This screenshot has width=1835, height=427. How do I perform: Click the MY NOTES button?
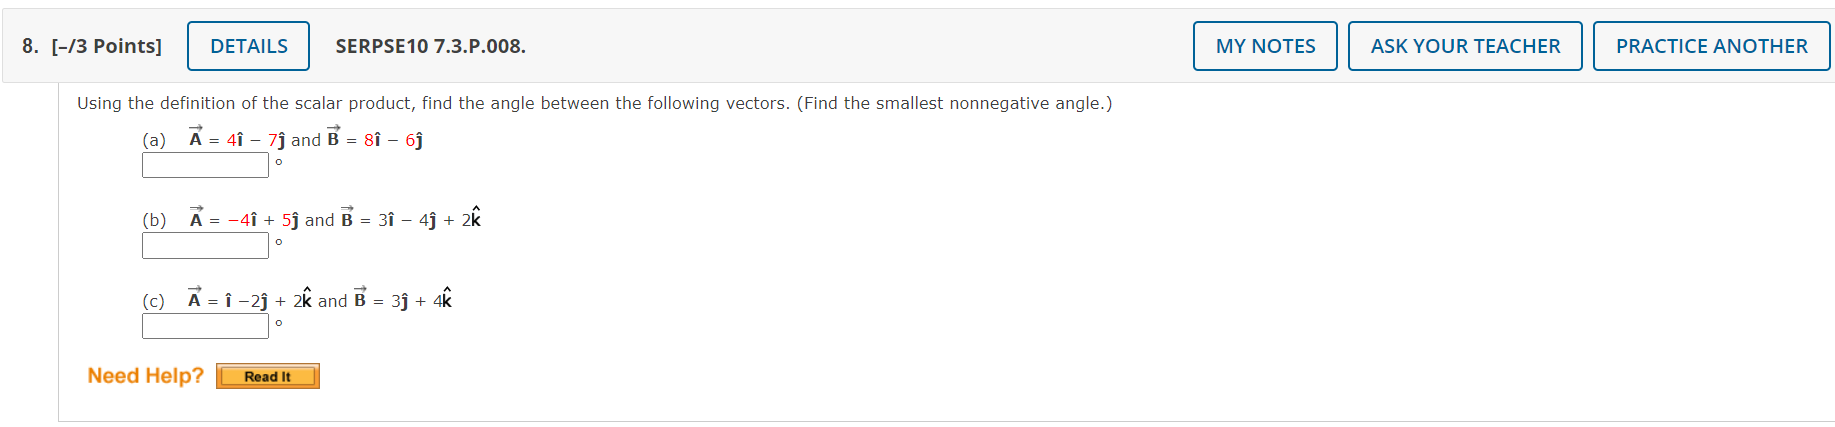pos(1265,46)
